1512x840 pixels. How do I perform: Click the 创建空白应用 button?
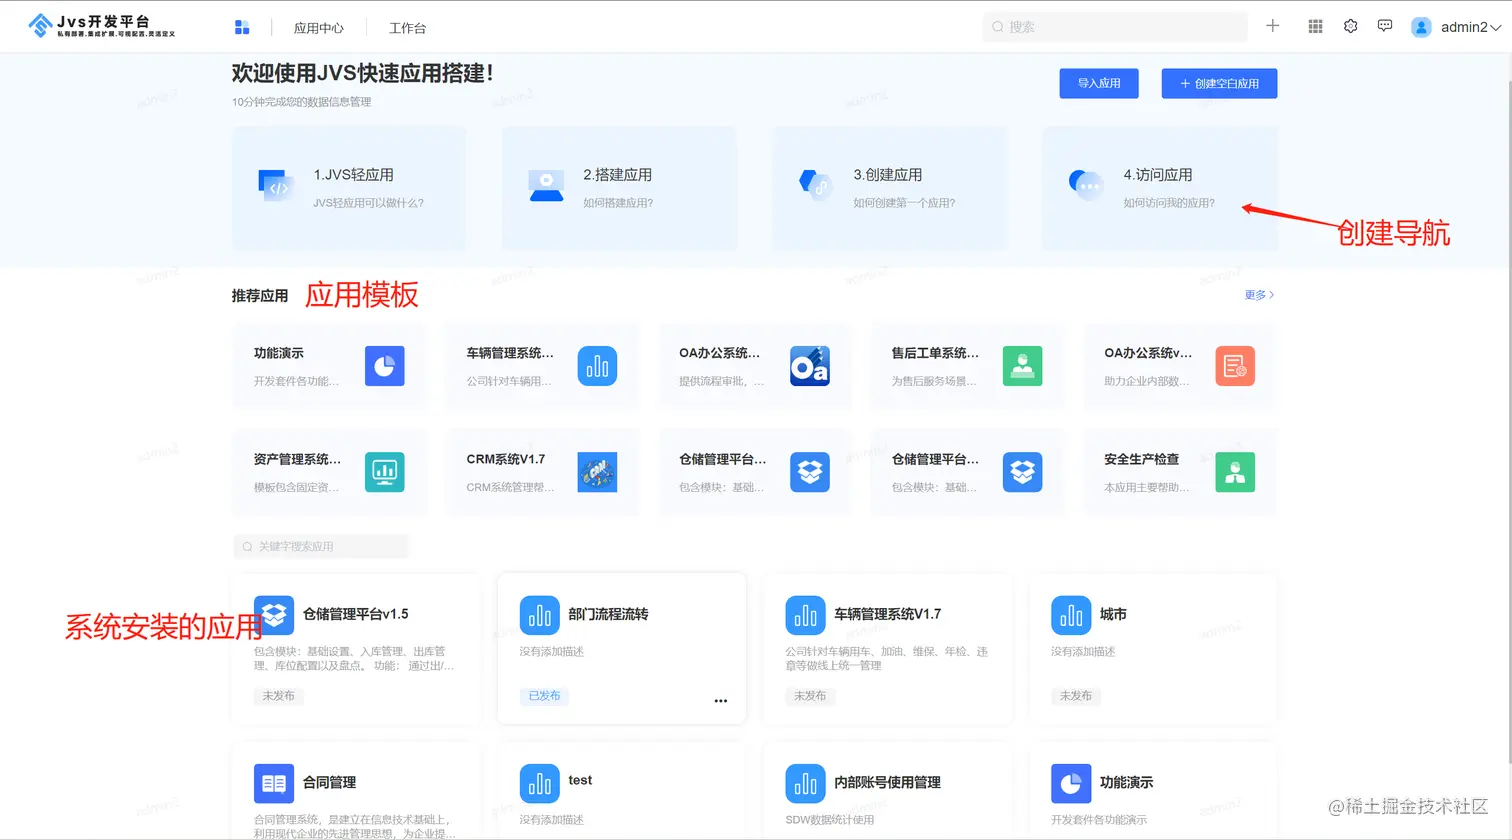1219,83
